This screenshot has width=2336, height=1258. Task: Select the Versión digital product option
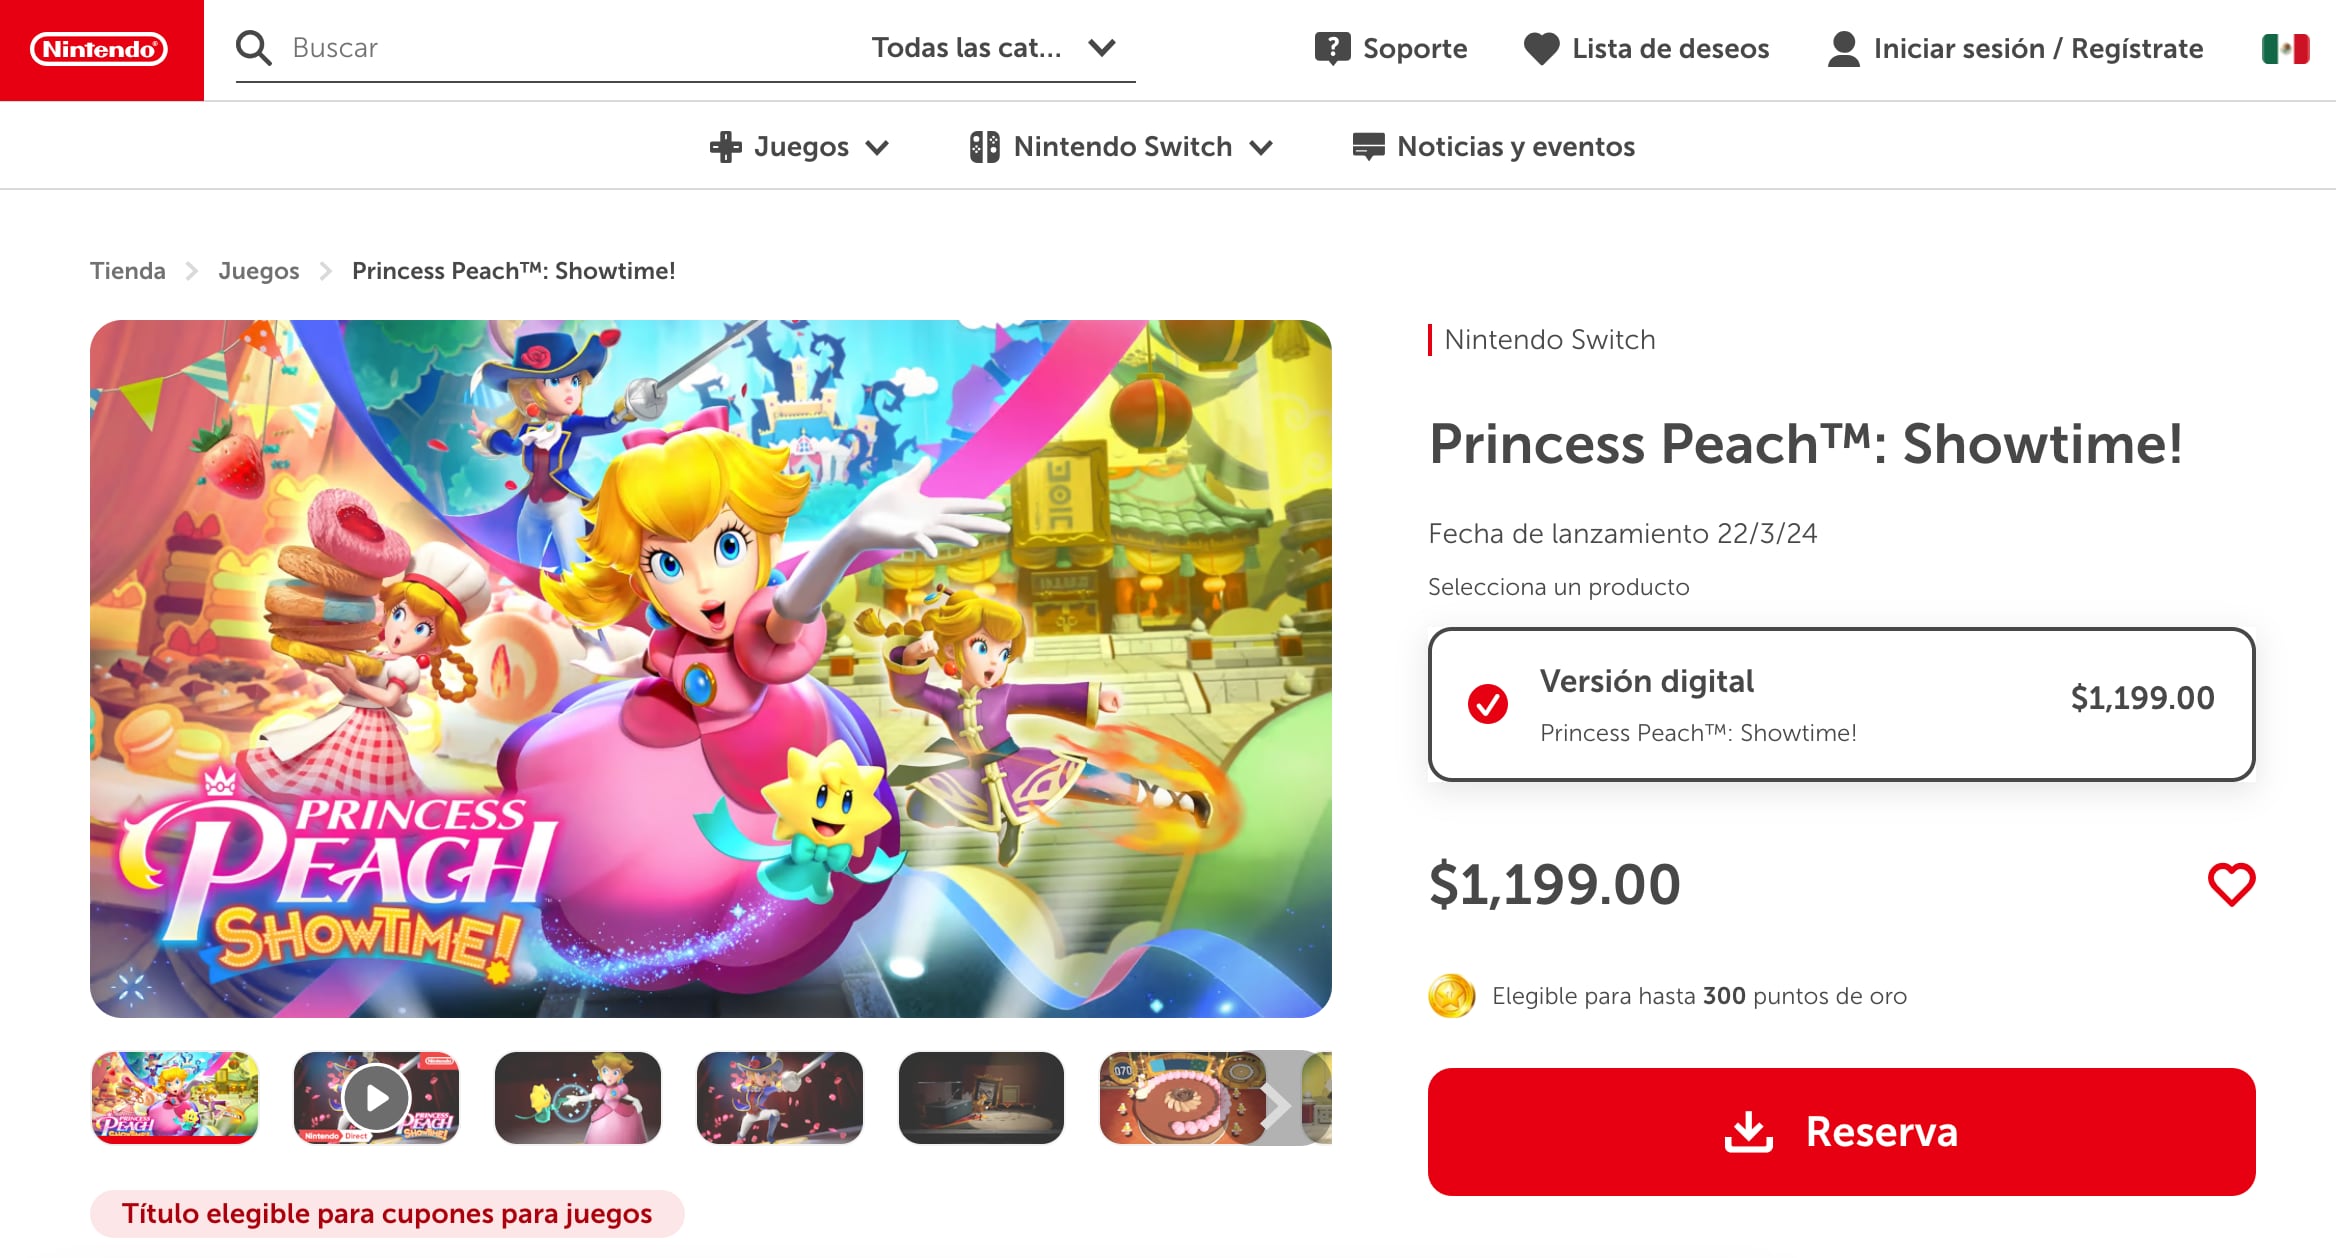[x=1841, y=704]
